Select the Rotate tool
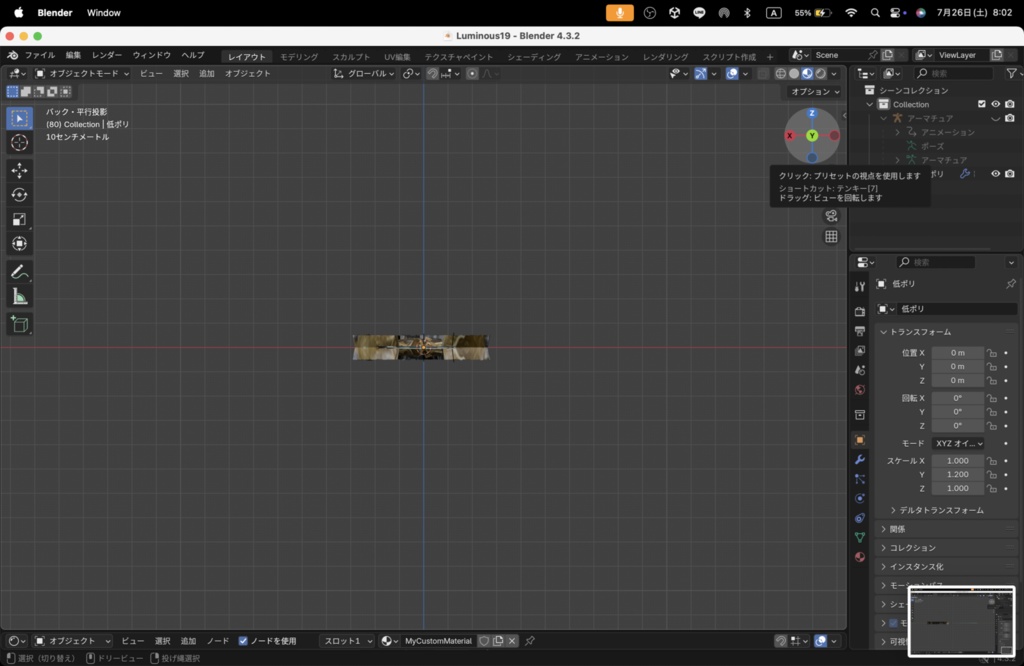 point(19,195)
